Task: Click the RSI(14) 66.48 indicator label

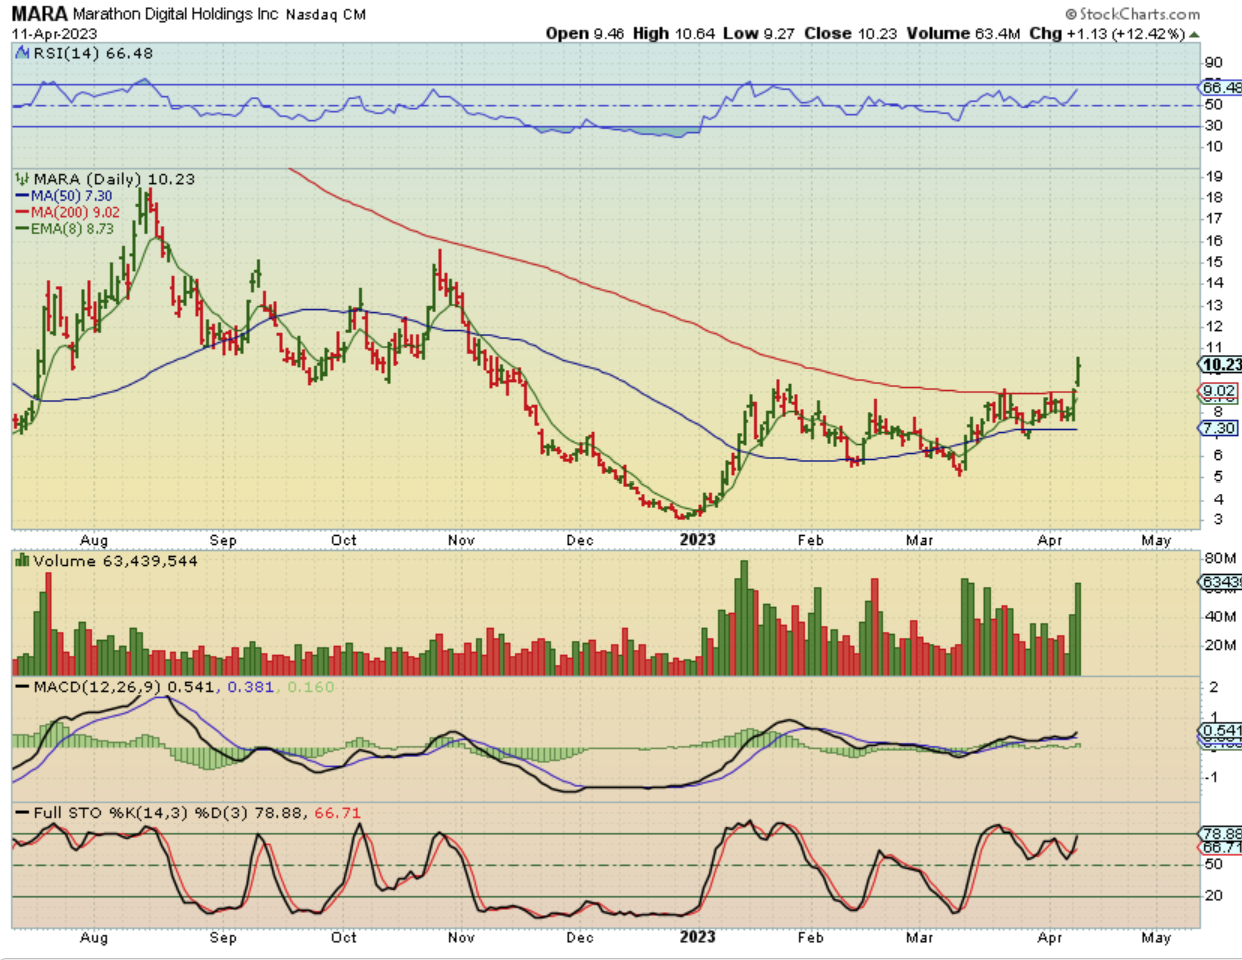Action: 93,53
